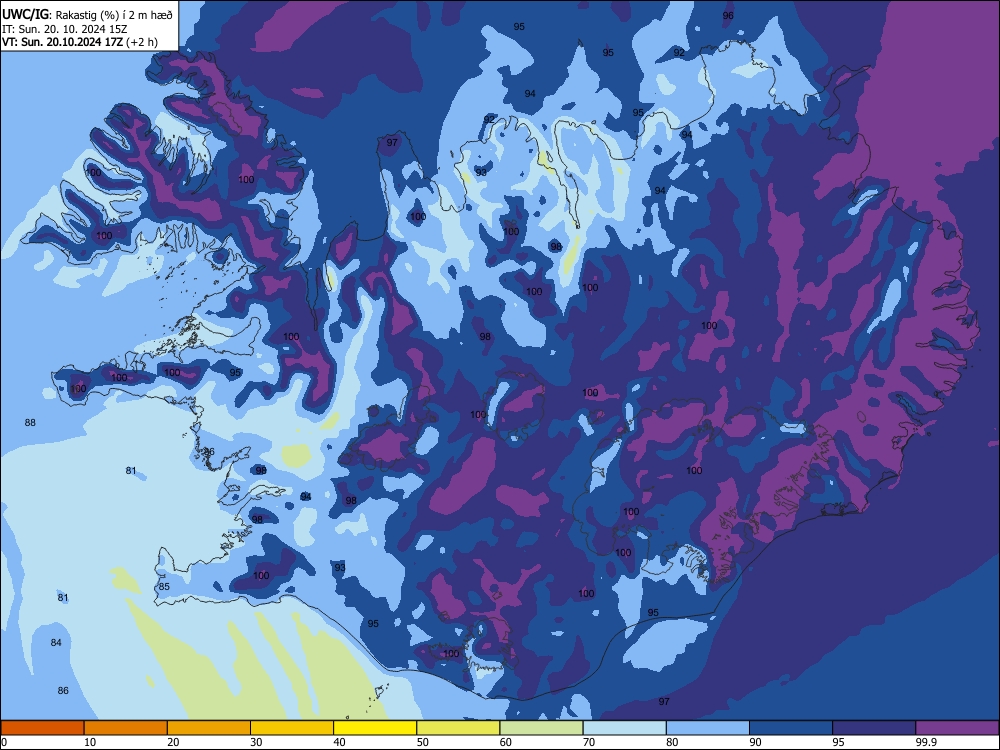The width and height of the screenshot is (1000, 750).
Task: Click the '85' humidity value on the map
Action: [164, 586]
